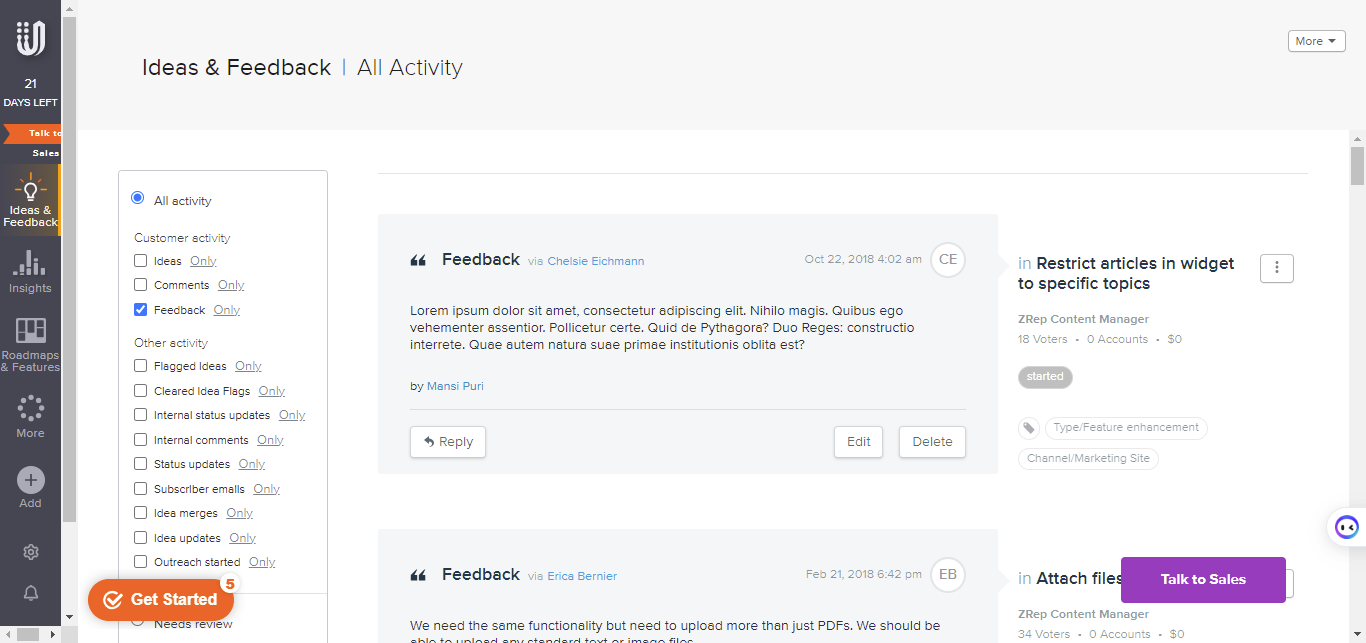Uncheck the Feedback filter checkbox
Viewport: 1366px width, 643px height.
pos(140,309)
